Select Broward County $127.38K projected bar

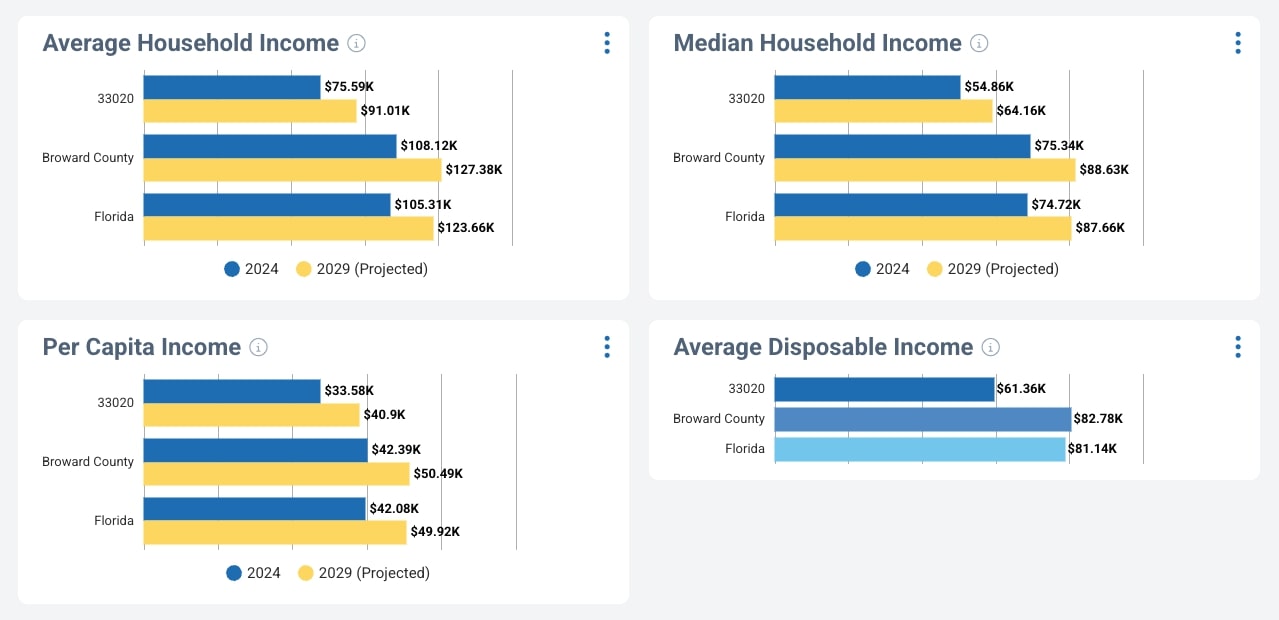[x=292, y=170]
